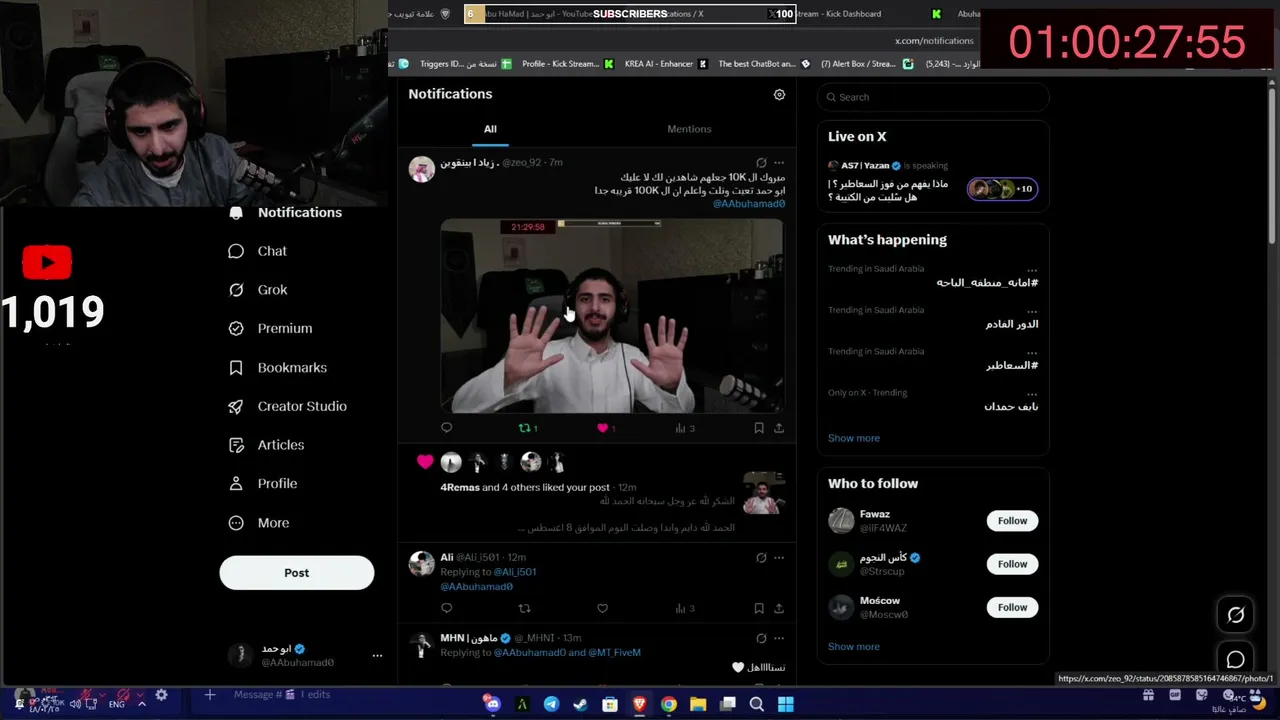The image size is (1280, 720).
Task: Open the floating messages button
Action: click(x=1236, y=660)
